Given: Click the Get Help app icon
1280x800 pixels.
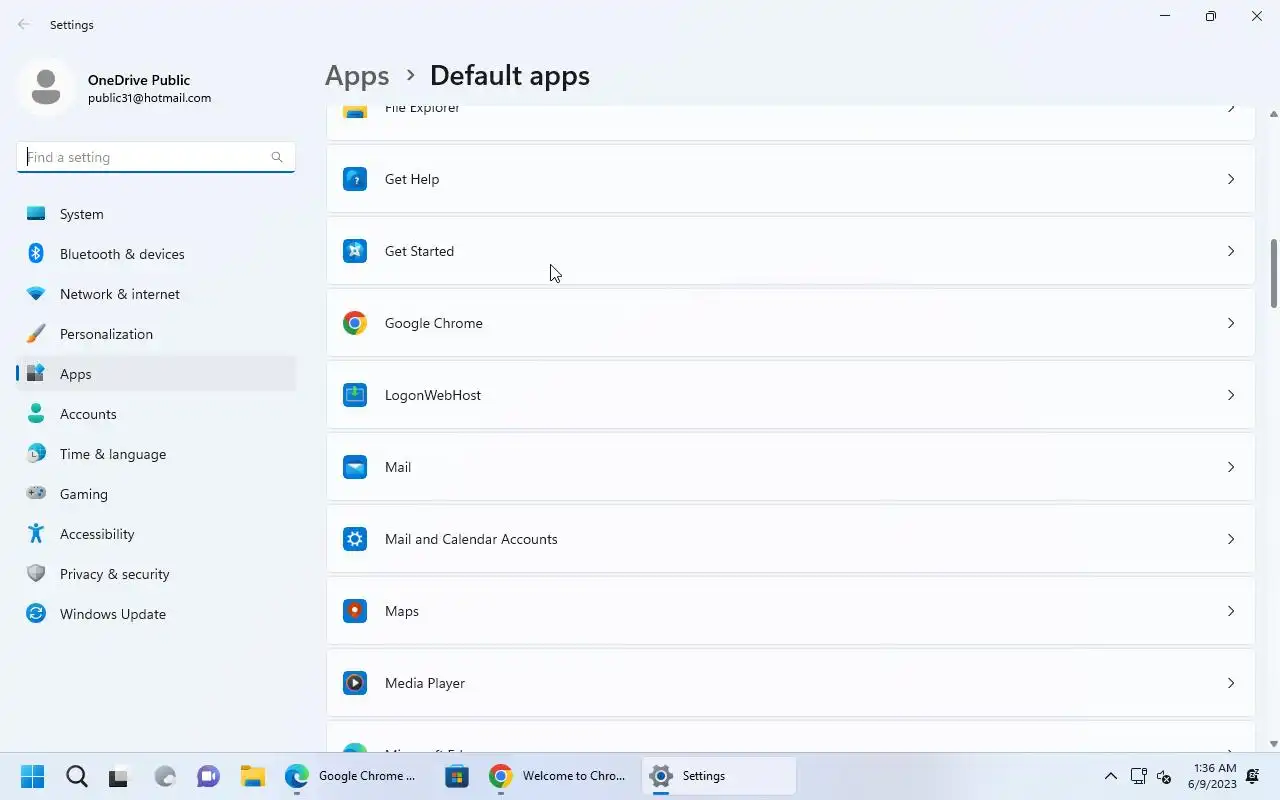Looking at the screenshot, I should tap(355, 179).
